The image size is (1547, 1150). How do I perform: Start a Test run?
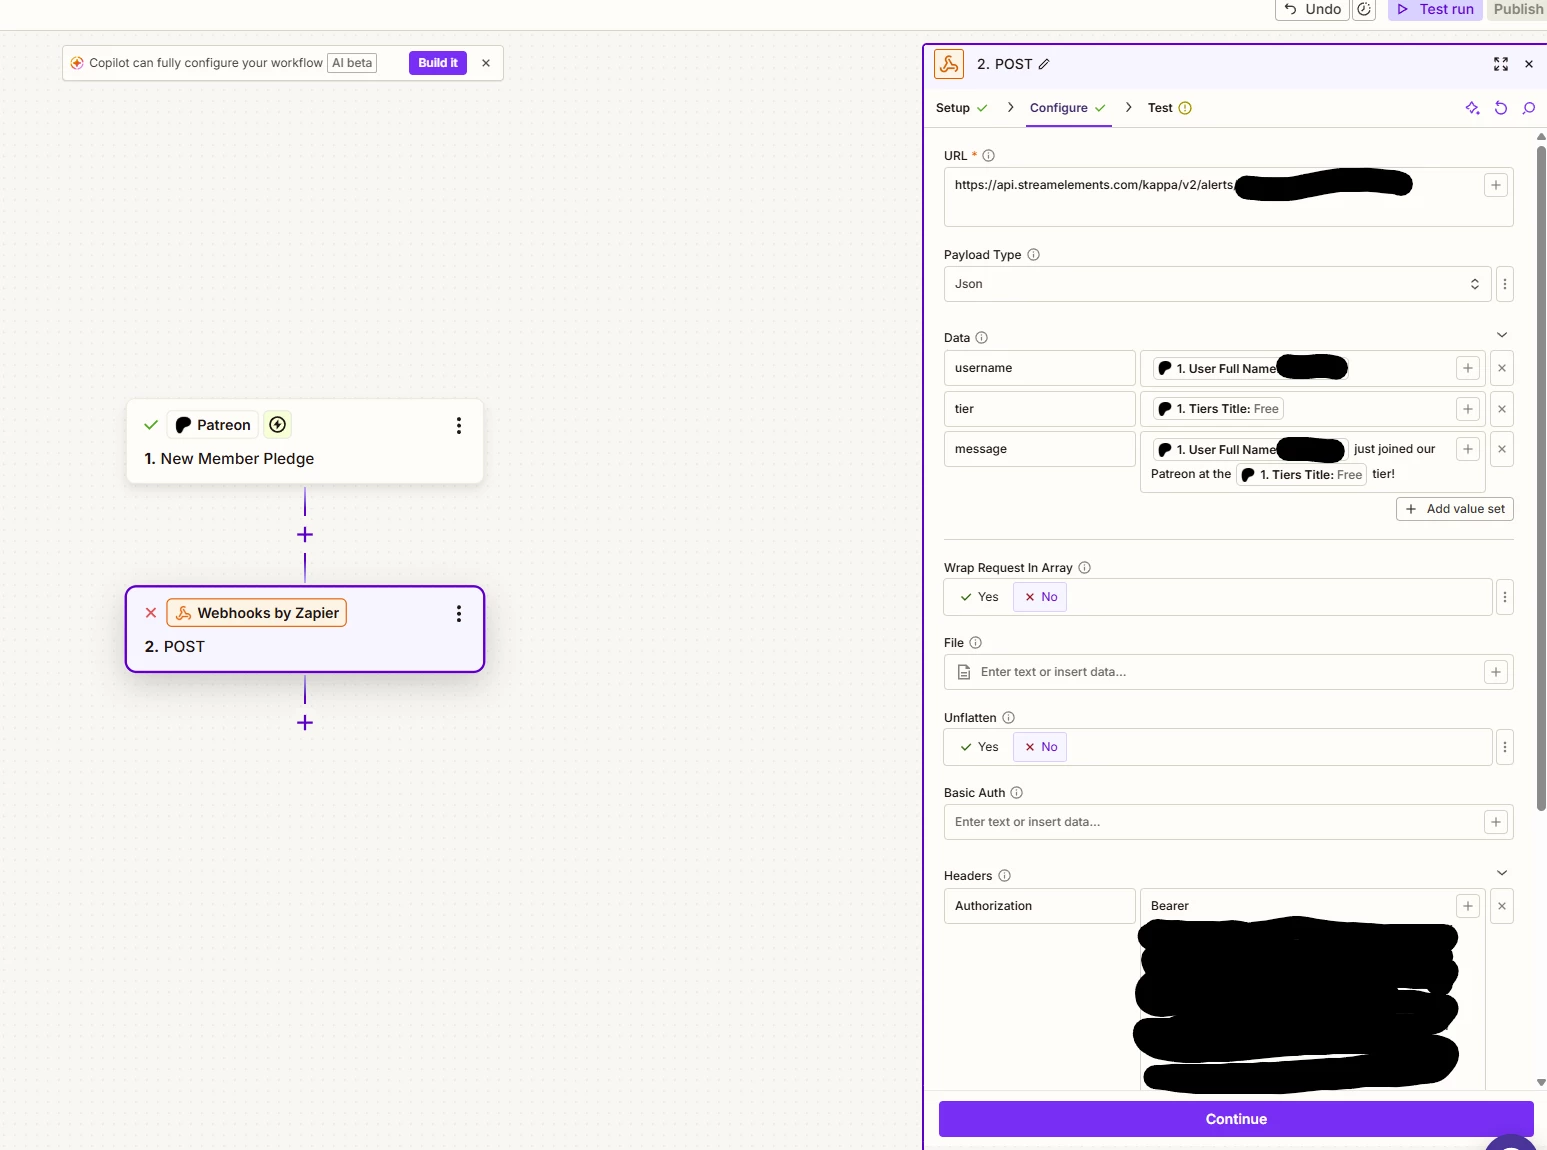[x=1435, y=9]
